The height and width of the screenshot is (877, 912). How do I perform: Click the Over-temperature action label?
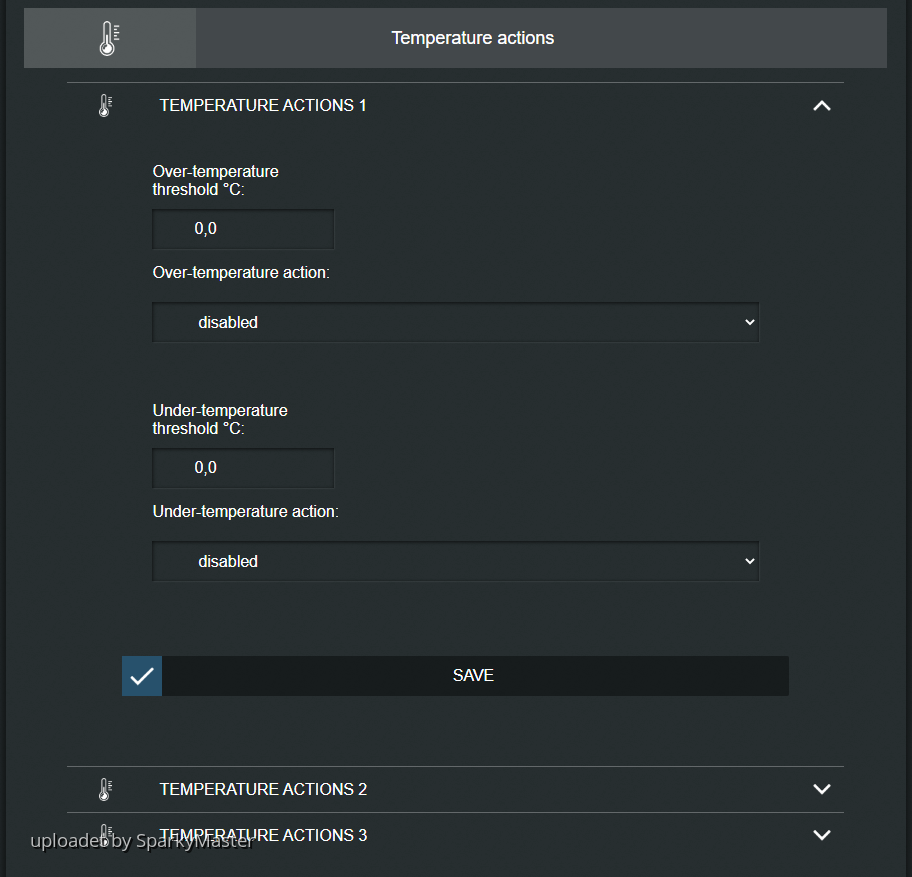coord(240,272)
